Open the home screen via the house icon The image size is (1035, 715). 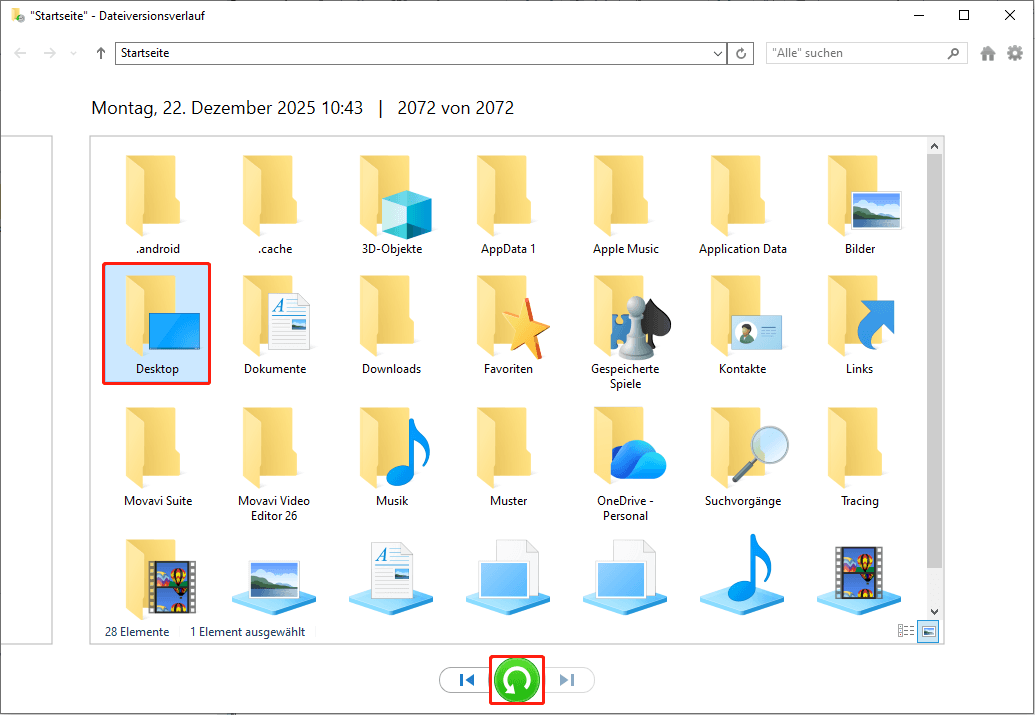pos(988,53)
